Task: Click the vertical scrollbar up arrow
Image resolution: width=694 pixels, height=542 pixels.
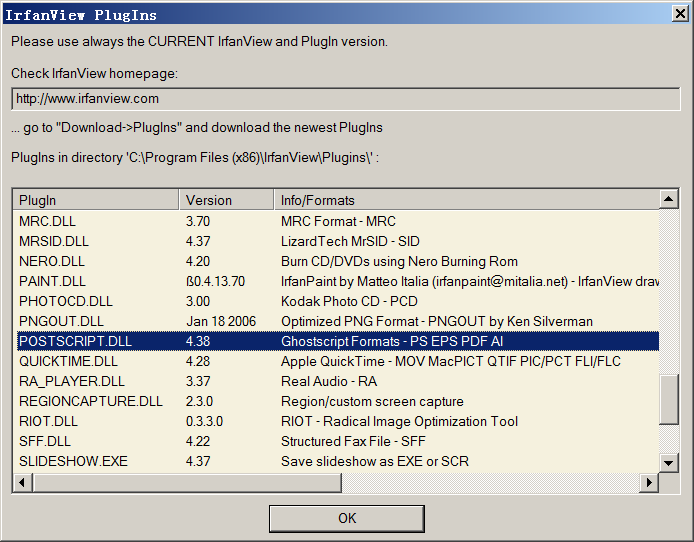Action: [668, 199]
